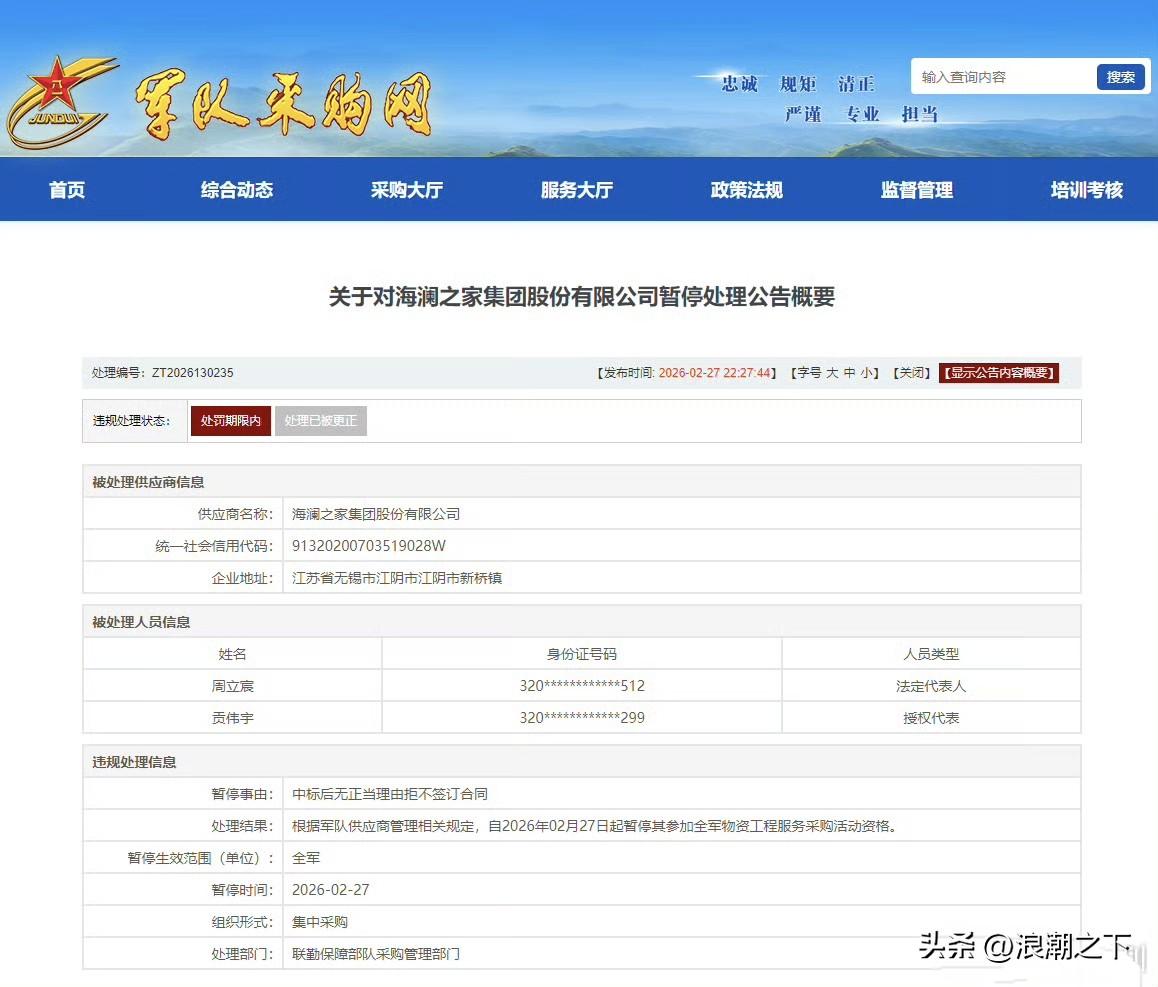Go to 服务大厅 menu item

point(577,190)
